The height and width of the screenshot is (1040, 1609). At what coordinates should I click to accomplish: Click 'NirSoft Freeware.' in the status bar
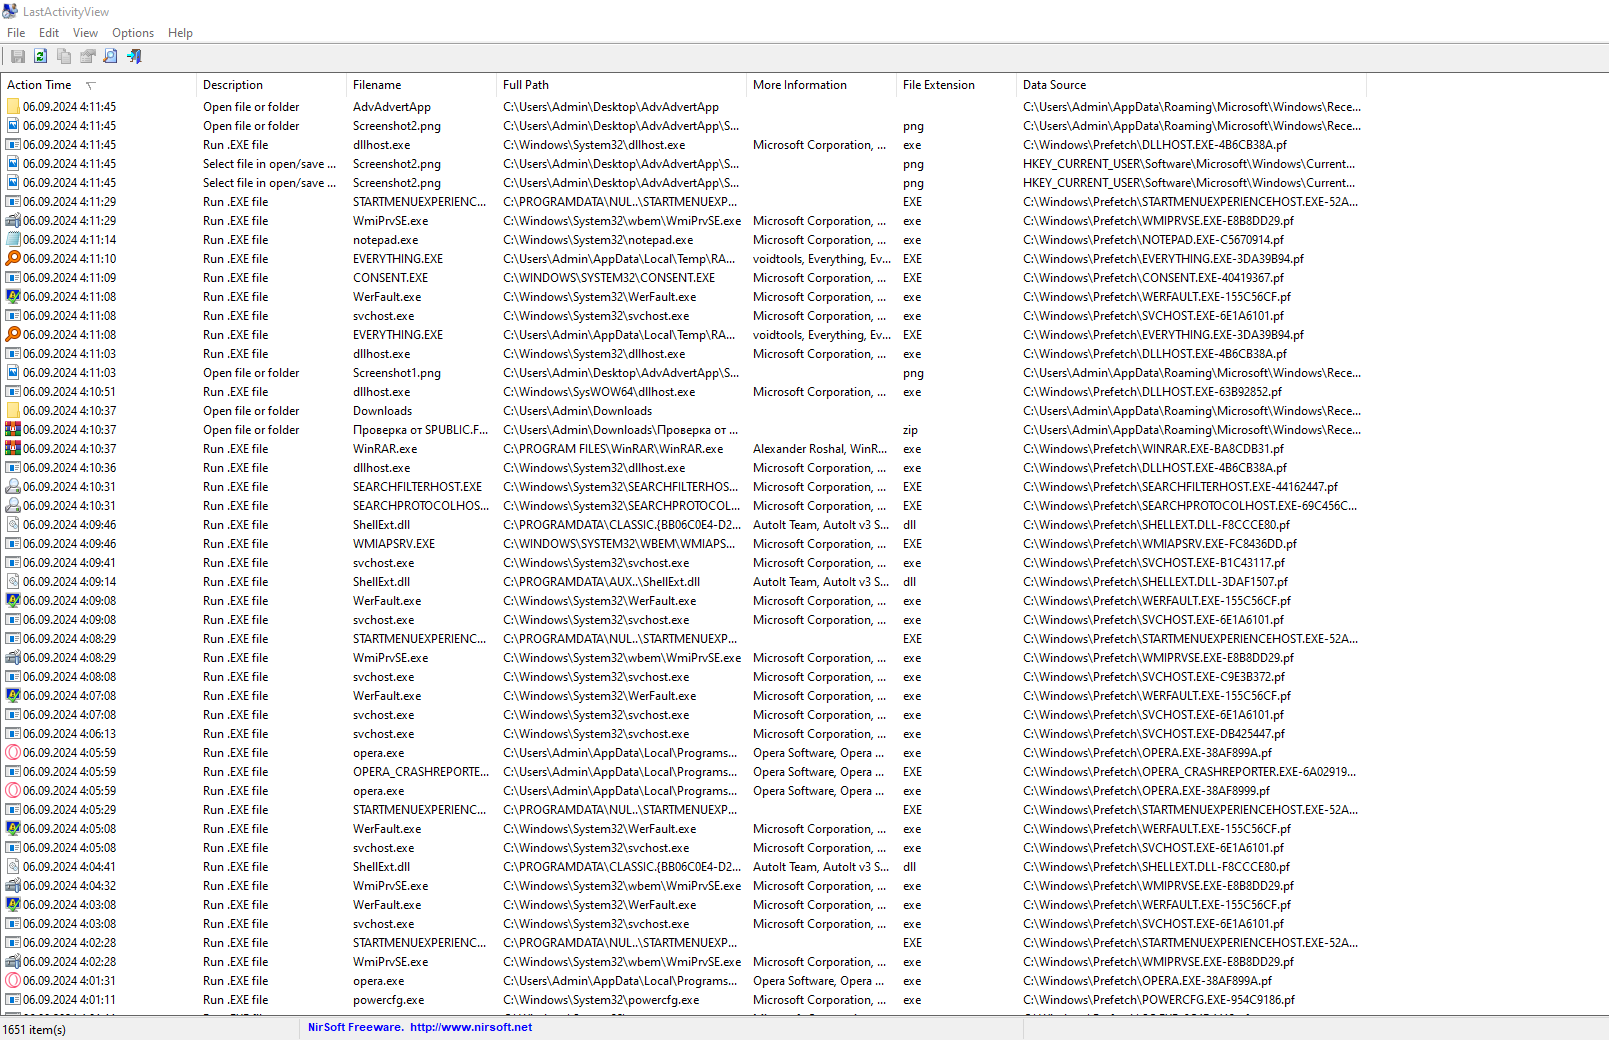coord(355,1027)
